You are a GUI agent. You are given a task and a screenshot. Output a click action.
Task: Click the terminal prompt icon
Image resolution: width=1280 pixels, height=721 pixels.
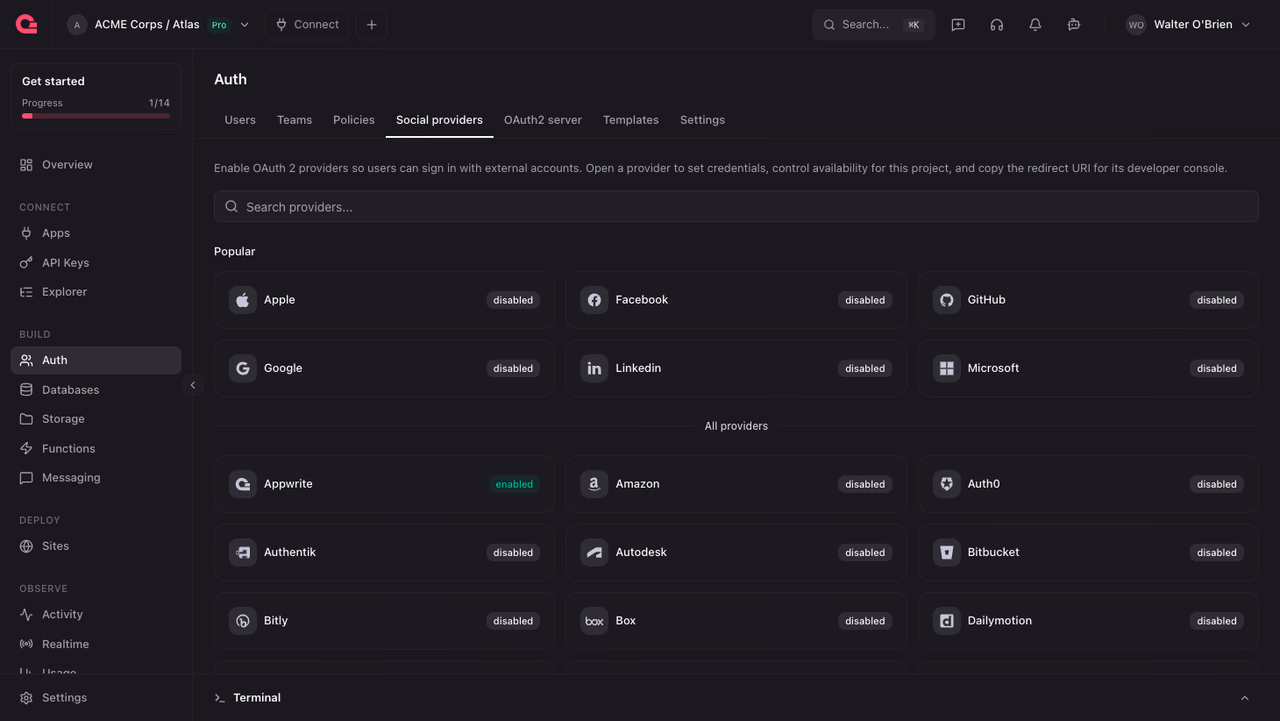point(220,698)
